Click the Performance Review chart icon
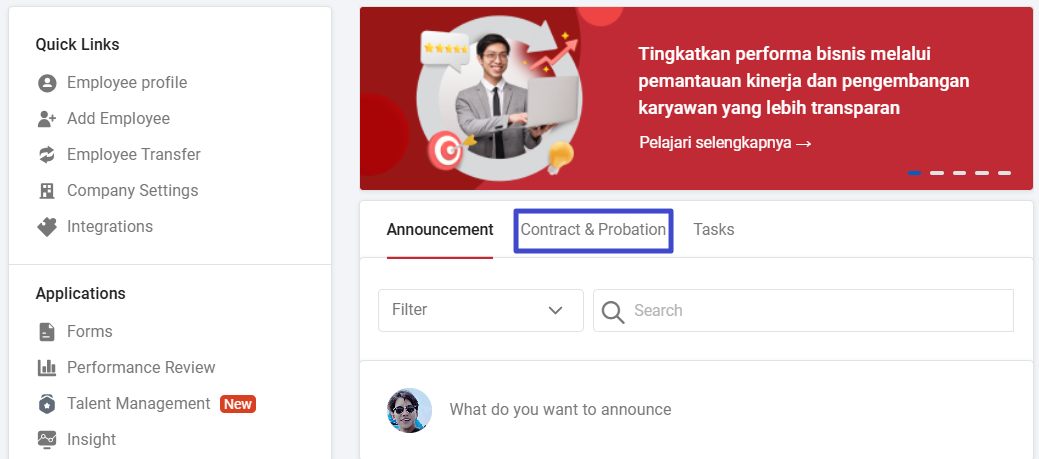The image size is (1039, 459). coord(47,368)
